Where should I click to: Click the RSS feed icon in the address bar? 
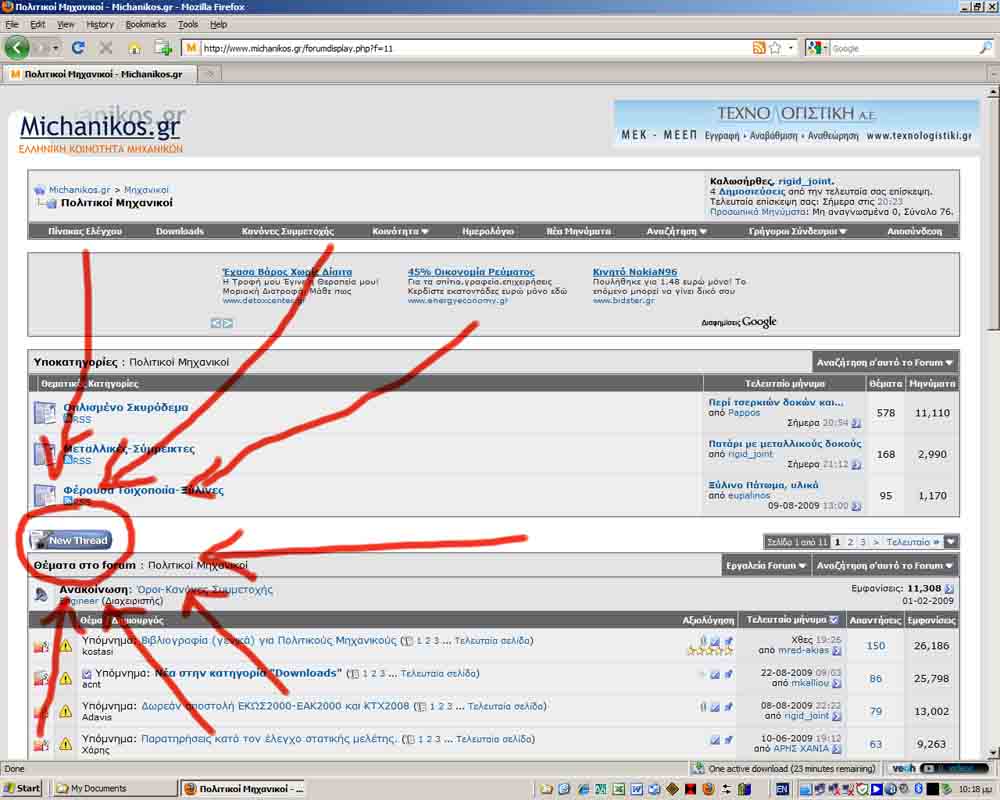tap(759, 47)
